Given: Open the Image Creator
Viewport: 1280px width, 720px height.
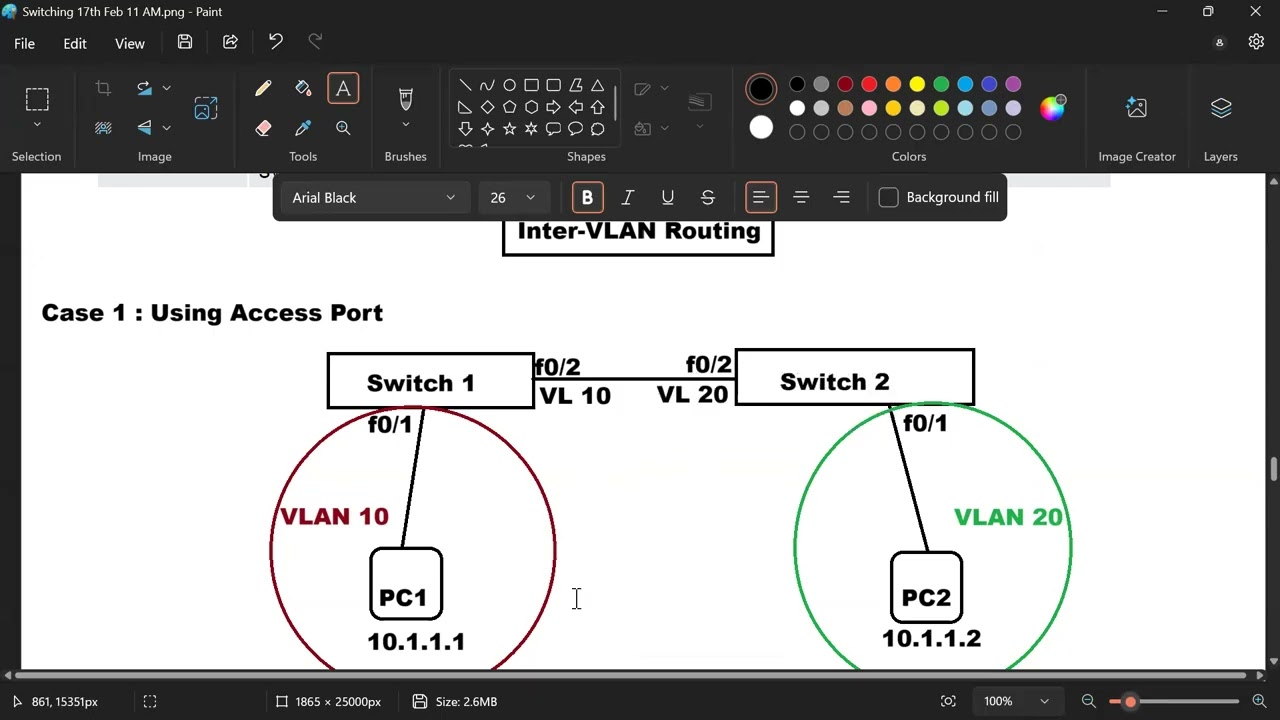Looking at the screenshot, I should click(1136, 108).
